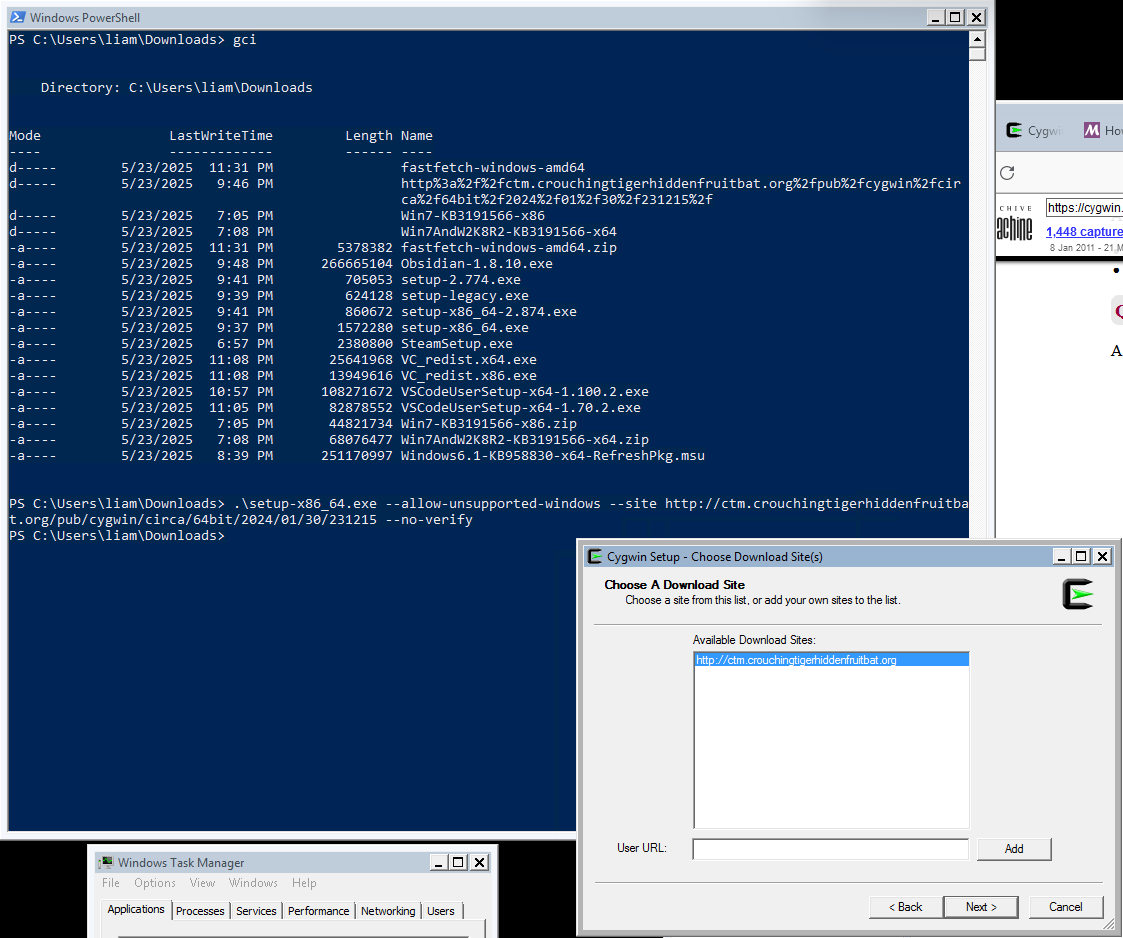
Task: Click the Cygwin logo in the setup dialog
Action: click(1078, 594)
